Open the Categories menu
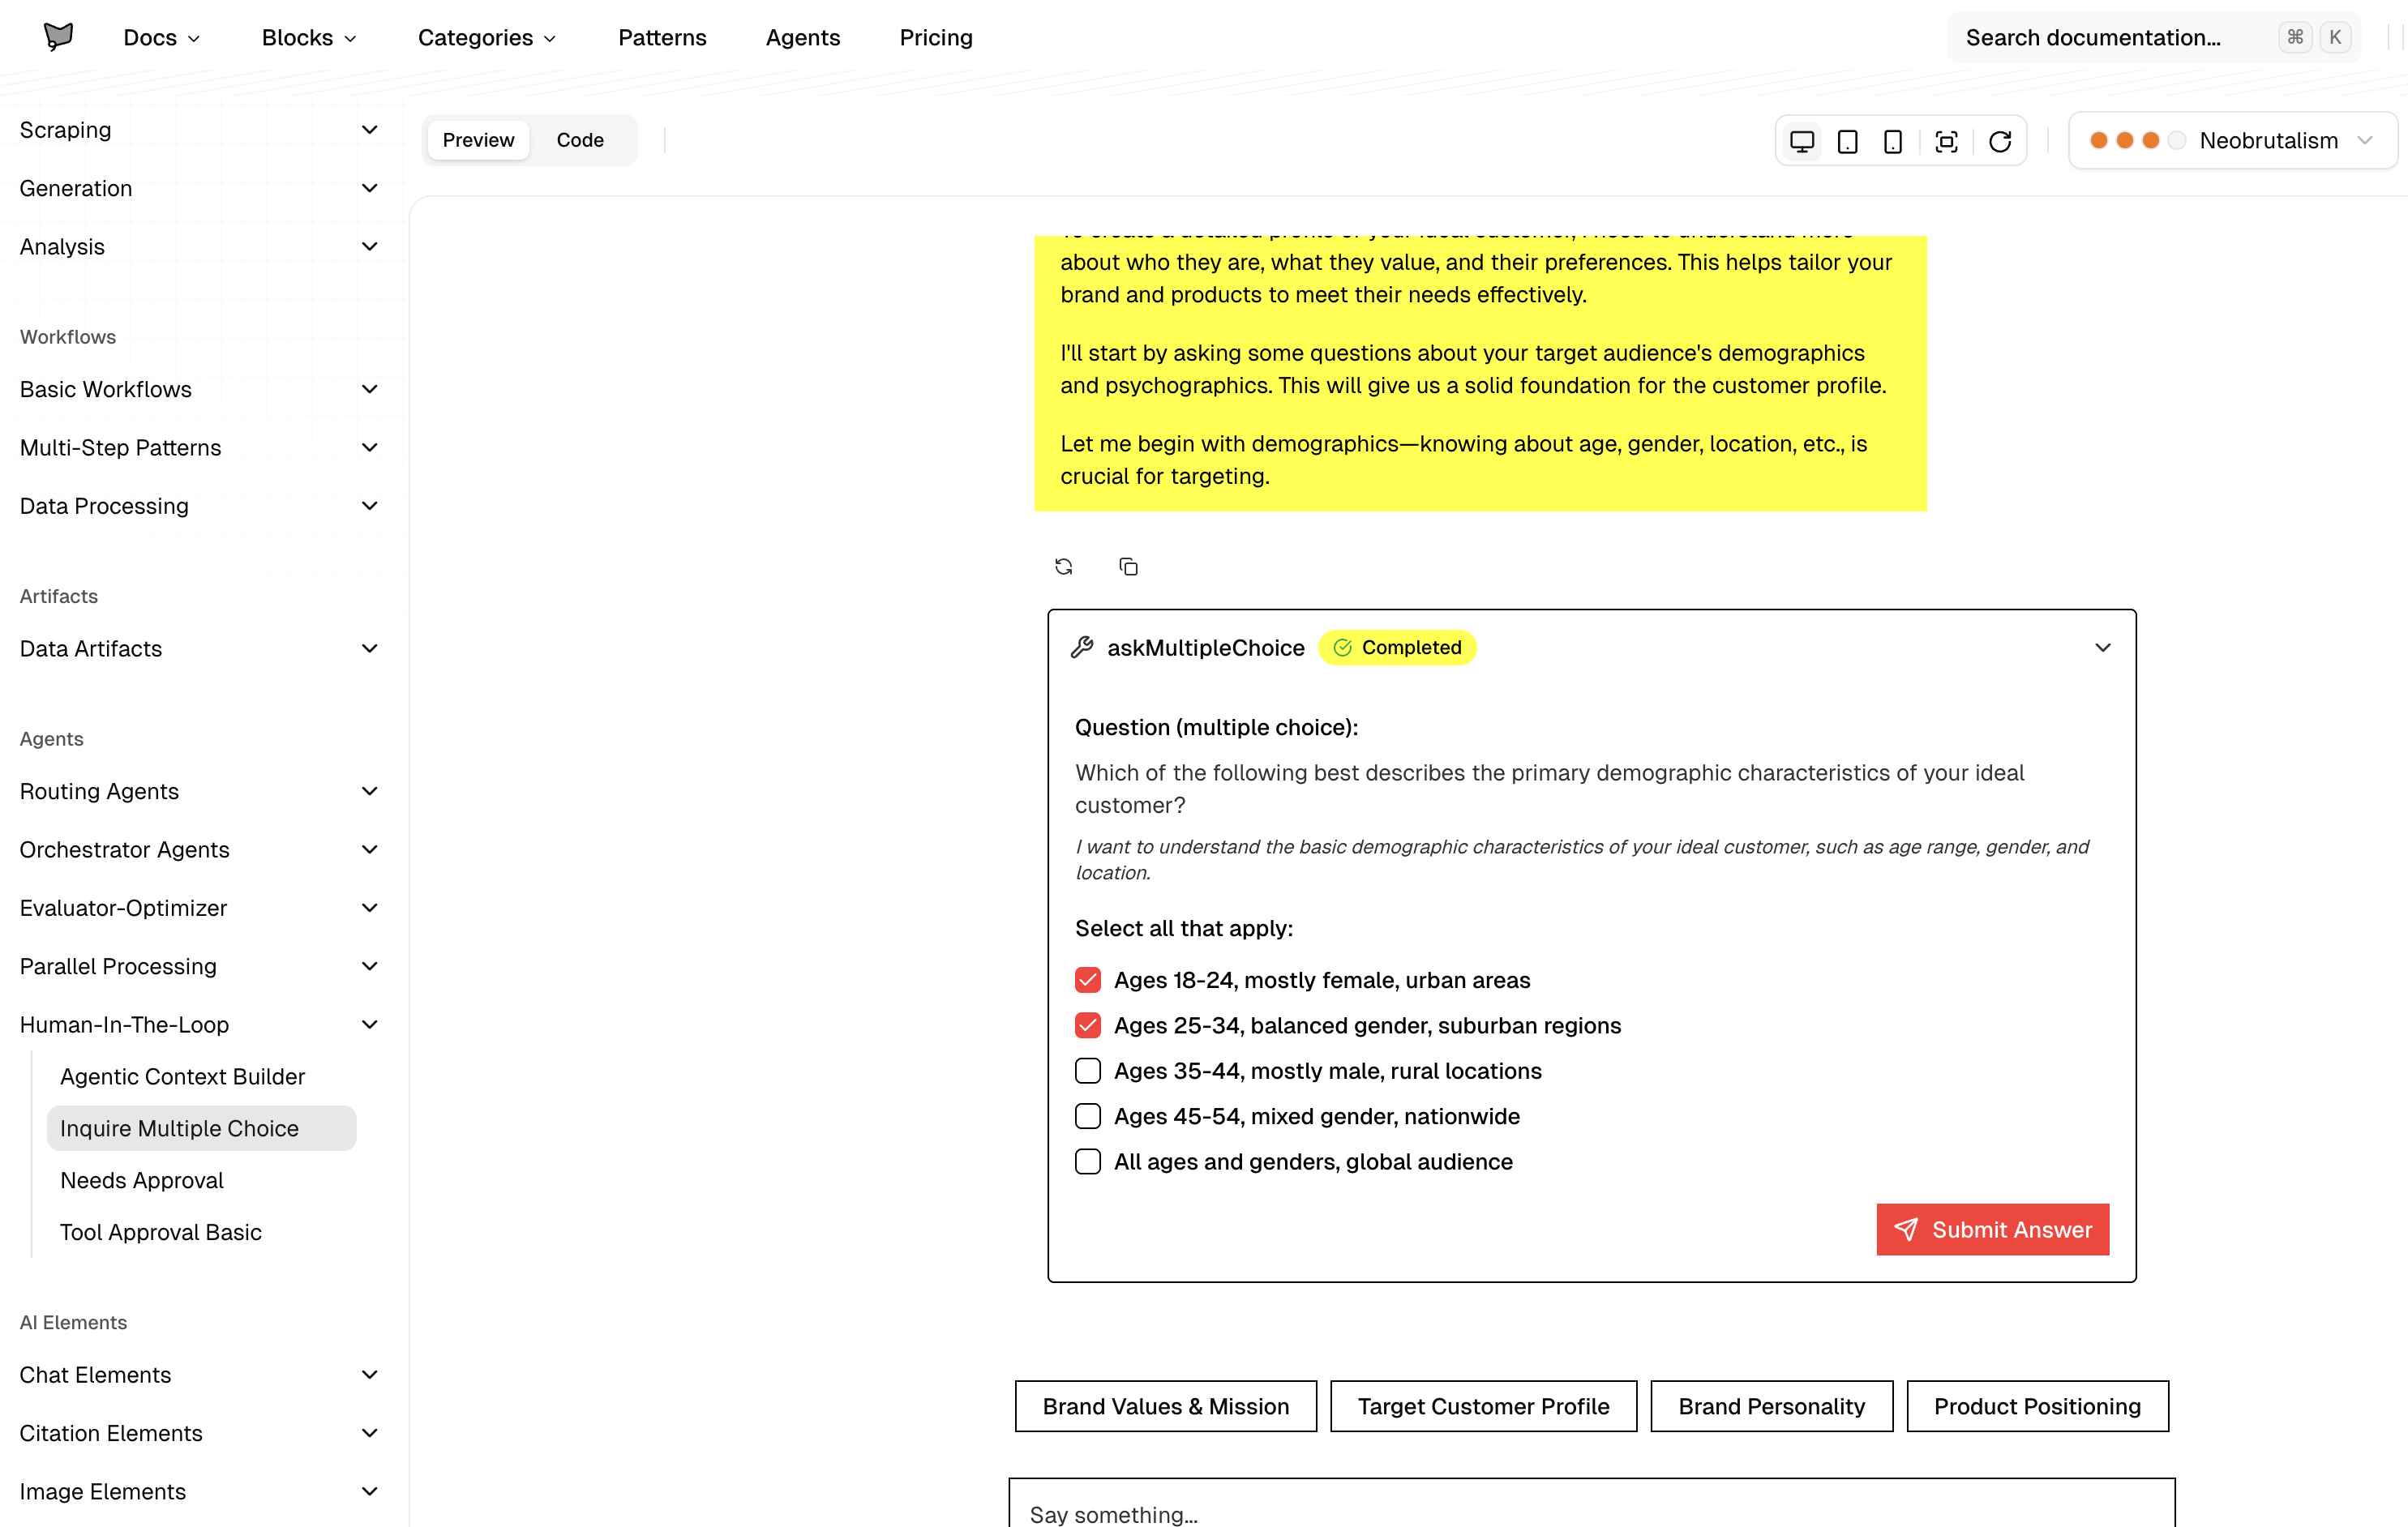The height and width of the screenshot is (1527, 2408). click(x=487, y=37)
